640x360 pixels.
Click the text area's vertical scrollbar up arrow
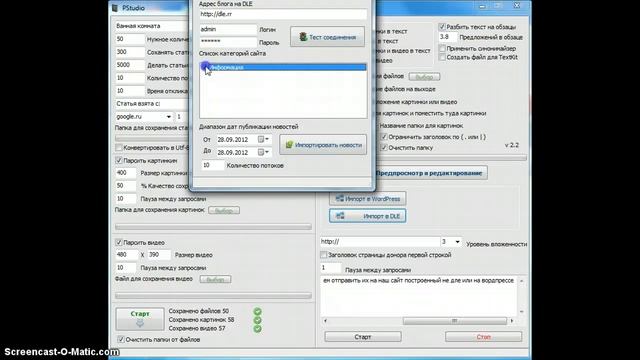(x=521, y=281)
